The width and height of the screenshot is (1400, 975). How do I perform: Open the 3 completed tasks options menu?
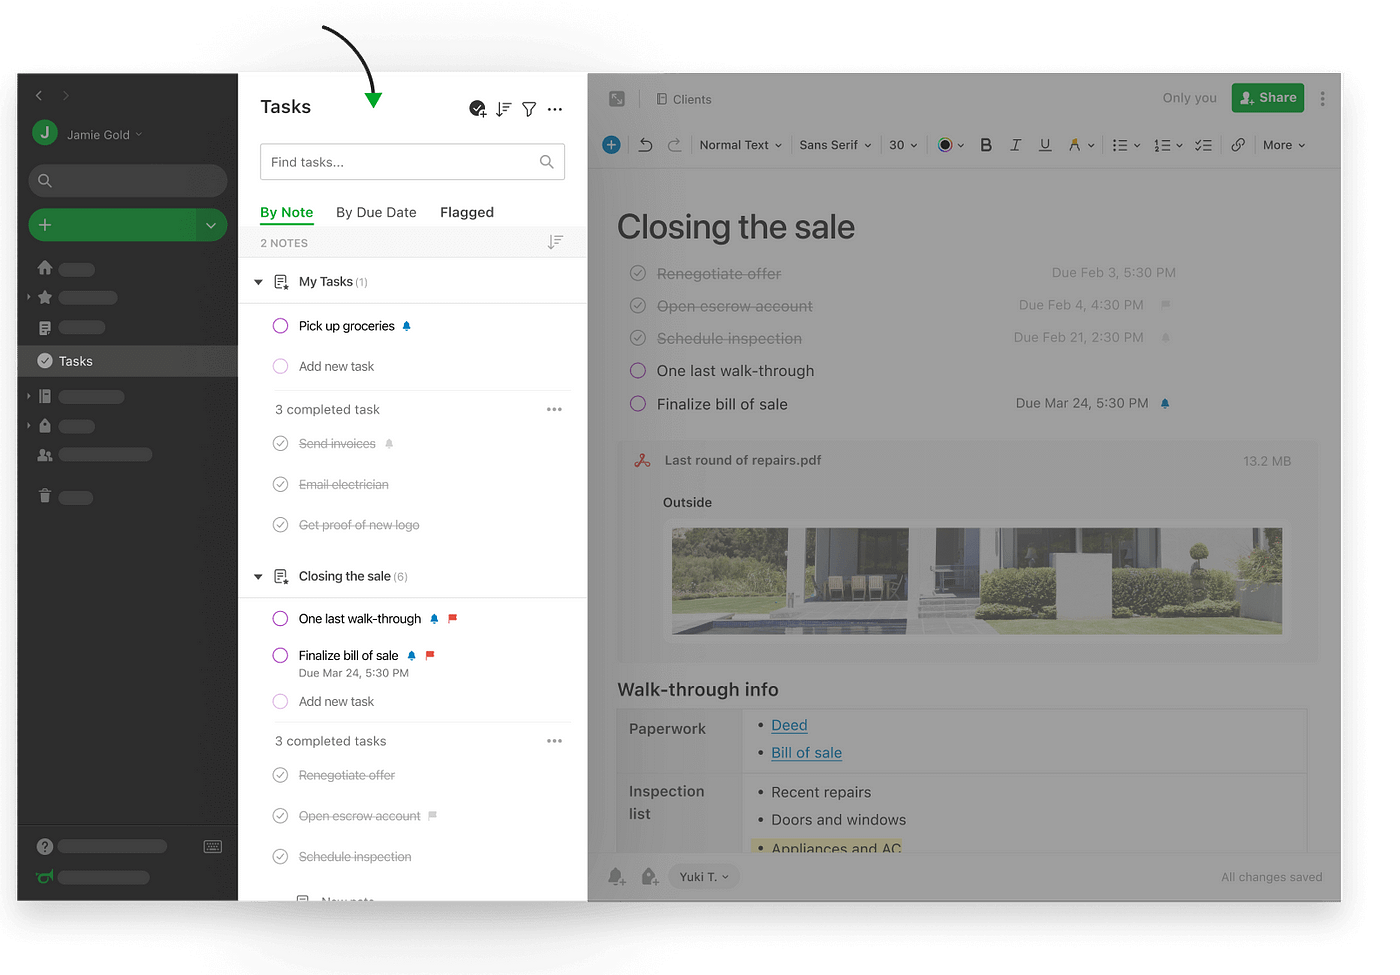[554, 741]
